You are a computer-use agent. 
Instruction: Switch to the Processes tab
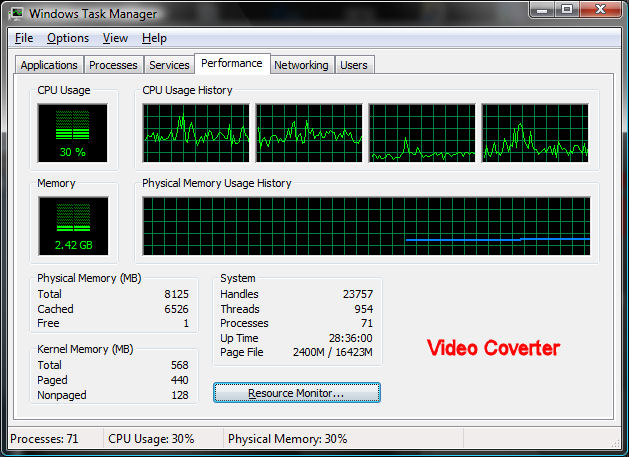click(113, 65)
